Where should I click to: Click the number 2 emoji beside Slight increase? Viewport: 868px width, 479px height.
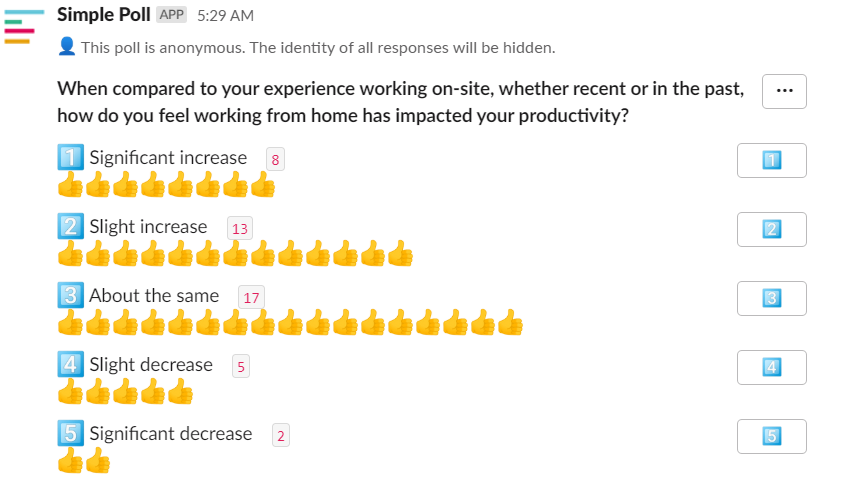70,226
